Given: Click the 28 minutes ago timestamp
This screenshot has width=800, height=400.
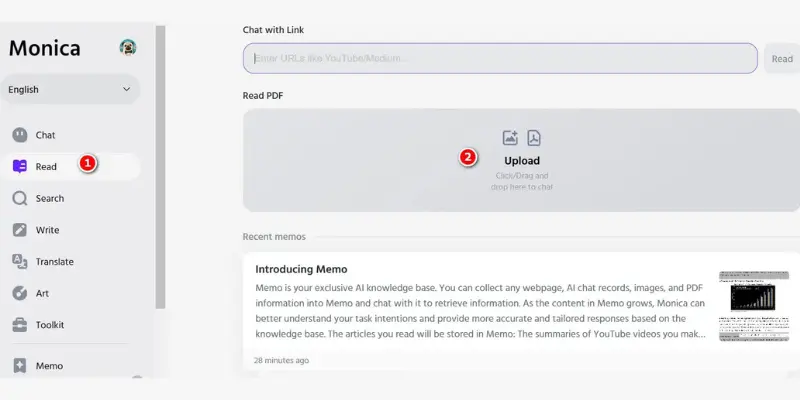Looking at the screenshot, I should tap(281, 360).
